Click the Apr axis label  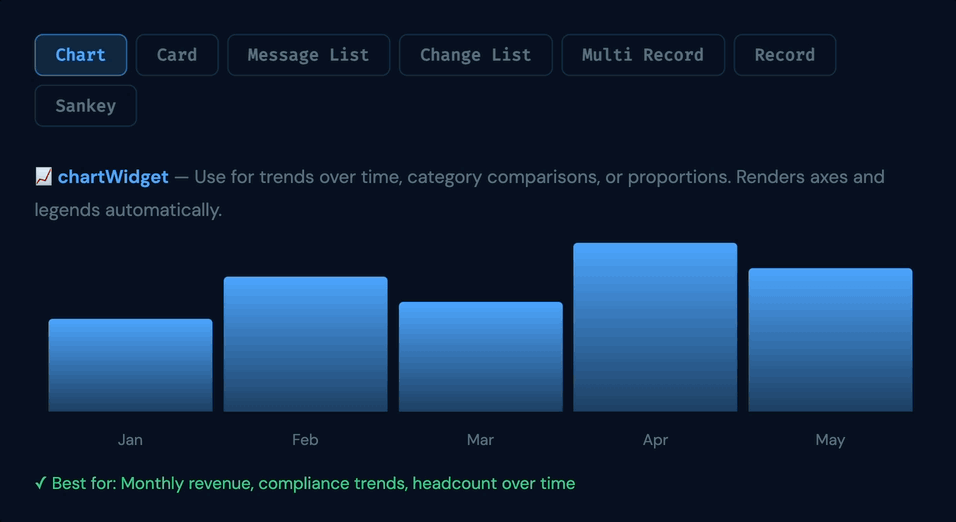[655, 440]
